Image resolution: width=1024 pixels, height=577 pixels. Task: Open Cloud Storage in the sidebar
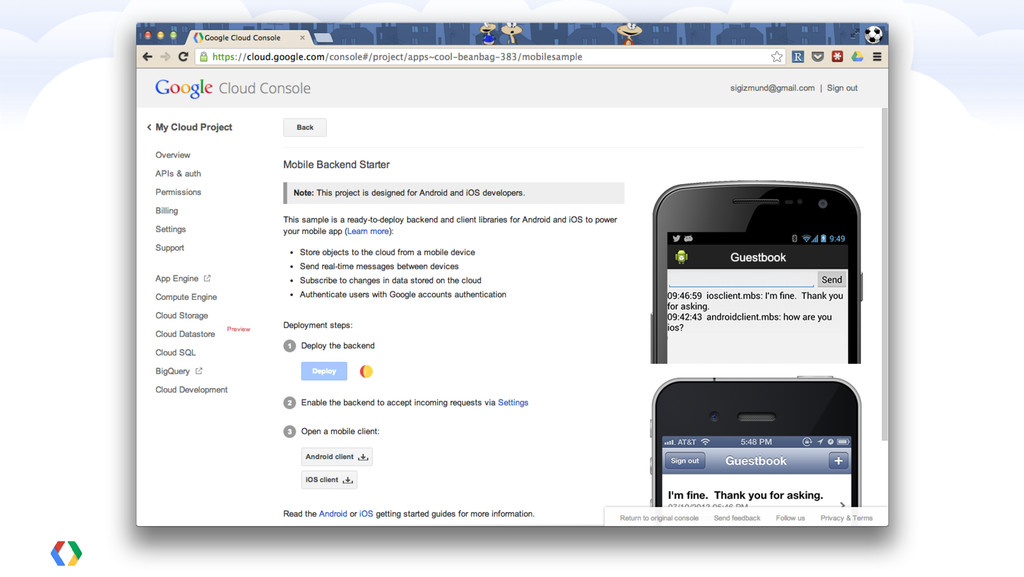(x=182, y=315)
